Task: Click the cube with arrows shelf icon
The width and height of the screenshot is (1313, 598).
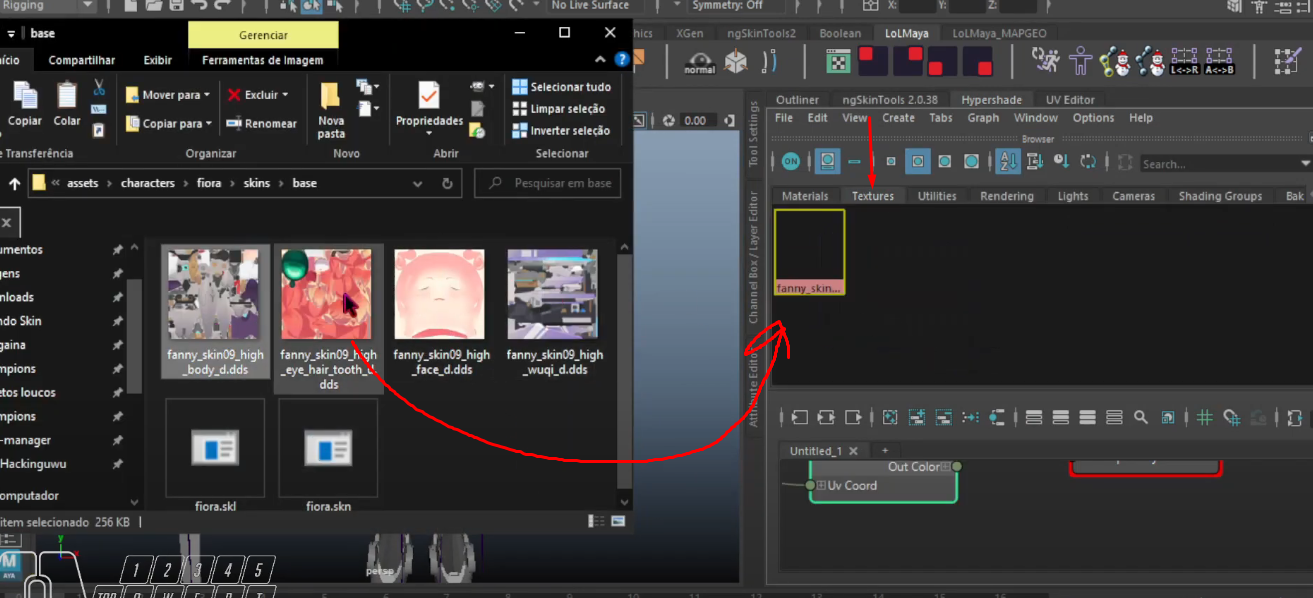Action: coord(736,62)
